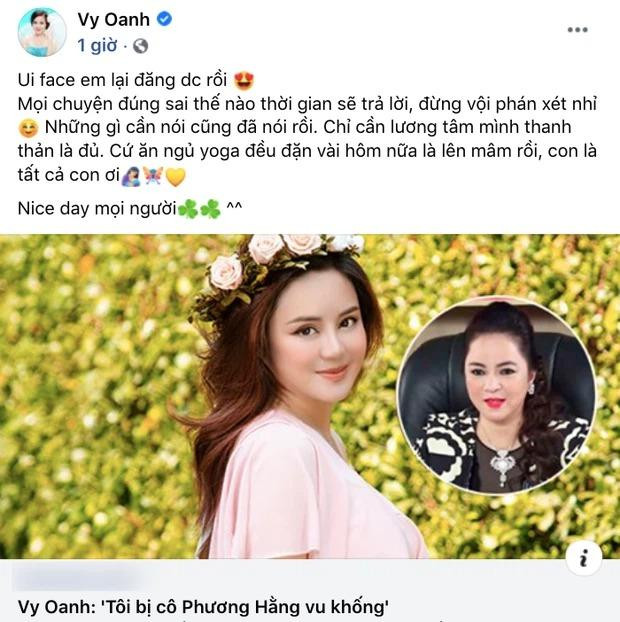This screenshot has width=620, height=622.
Task: Click the second four-leaf clover emoji
Action: click(x=210, y=209)
